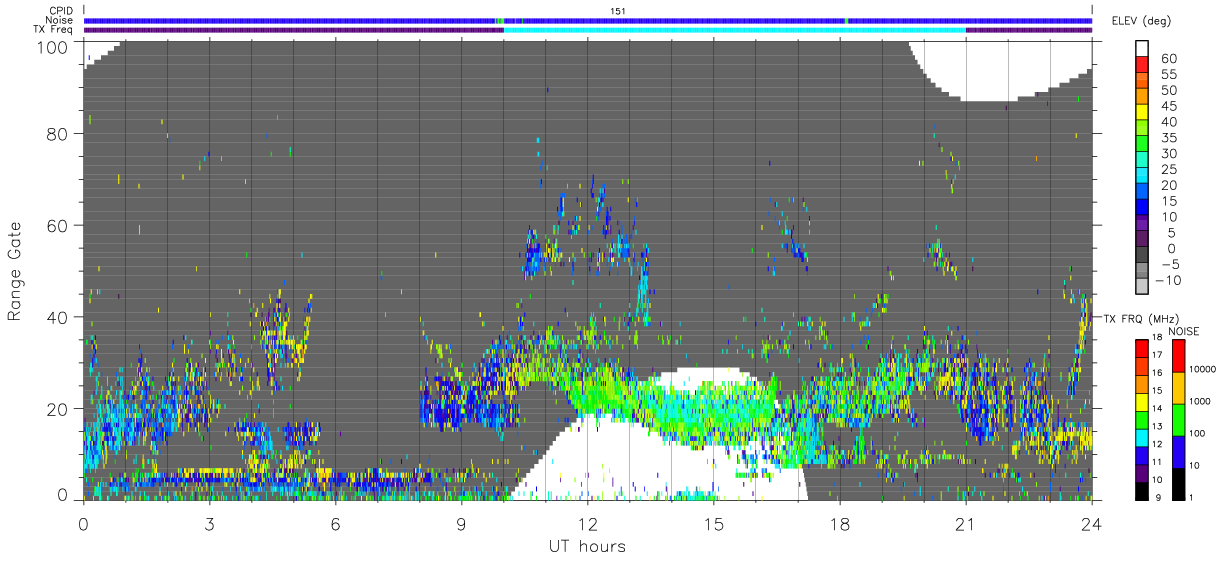Click the 9 tick on UT hours axis
Screen dimensions: 1228x567
tap(462, 524)
